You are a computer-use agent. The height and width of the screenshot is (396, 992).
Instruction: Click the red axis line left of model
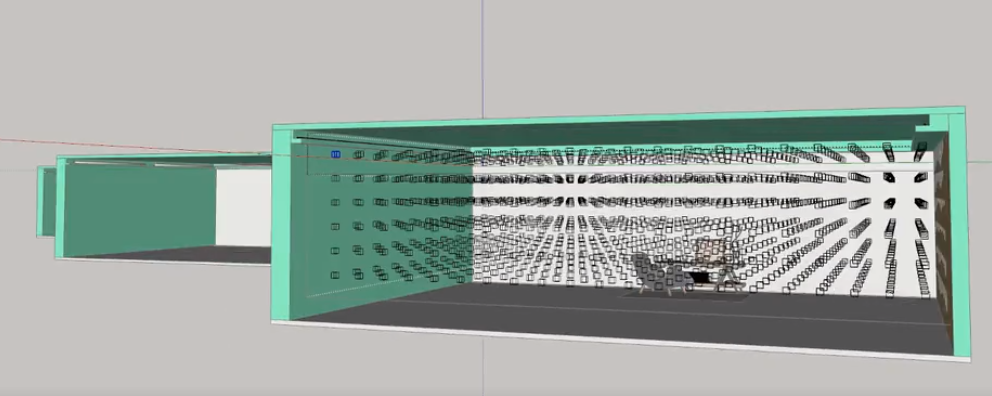point(127,145)
